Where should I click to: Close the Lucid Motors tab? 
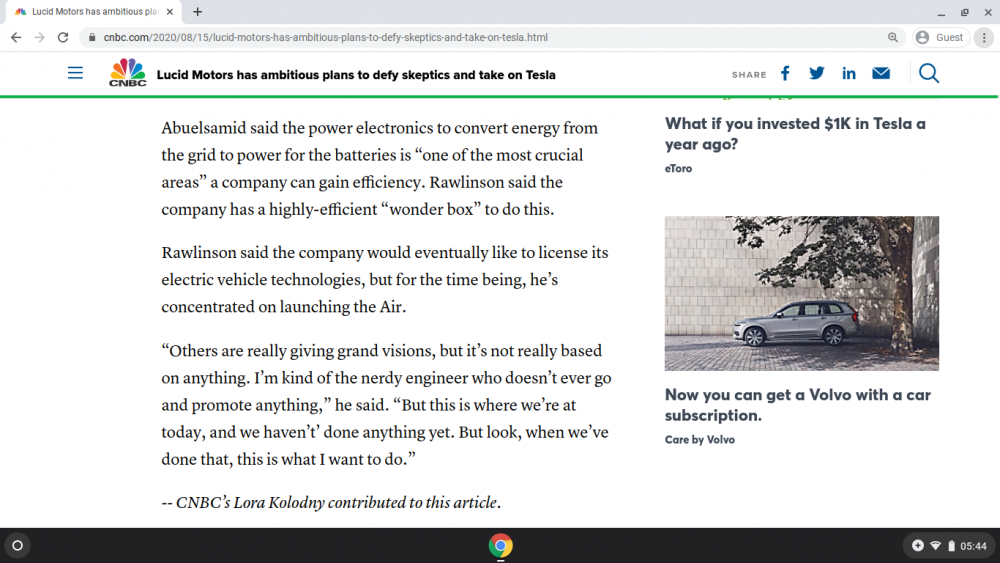click(170, 11)
